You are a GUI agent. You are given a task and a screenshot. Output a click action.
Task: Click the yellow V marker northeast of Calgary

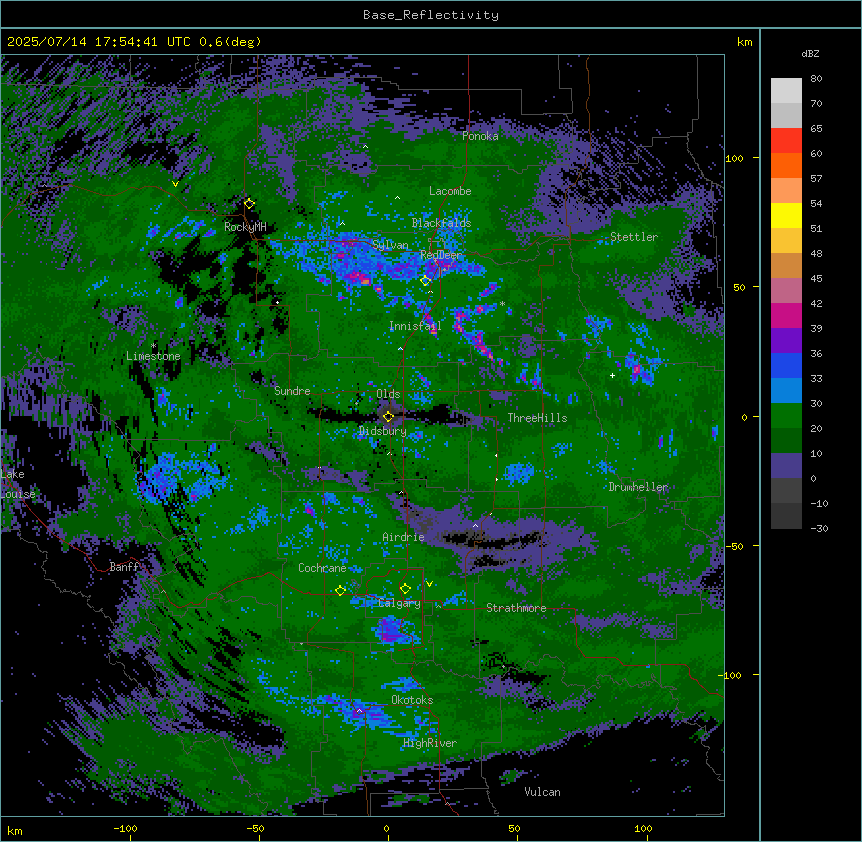429,584
